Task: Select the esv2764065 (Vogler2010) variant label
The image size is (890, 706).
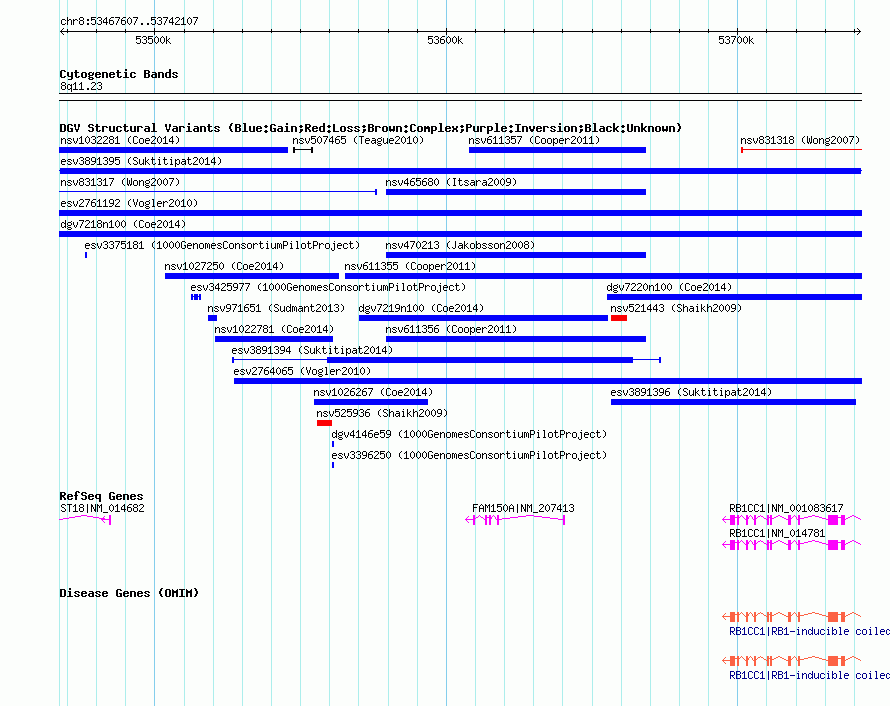Action: (302, 371)
